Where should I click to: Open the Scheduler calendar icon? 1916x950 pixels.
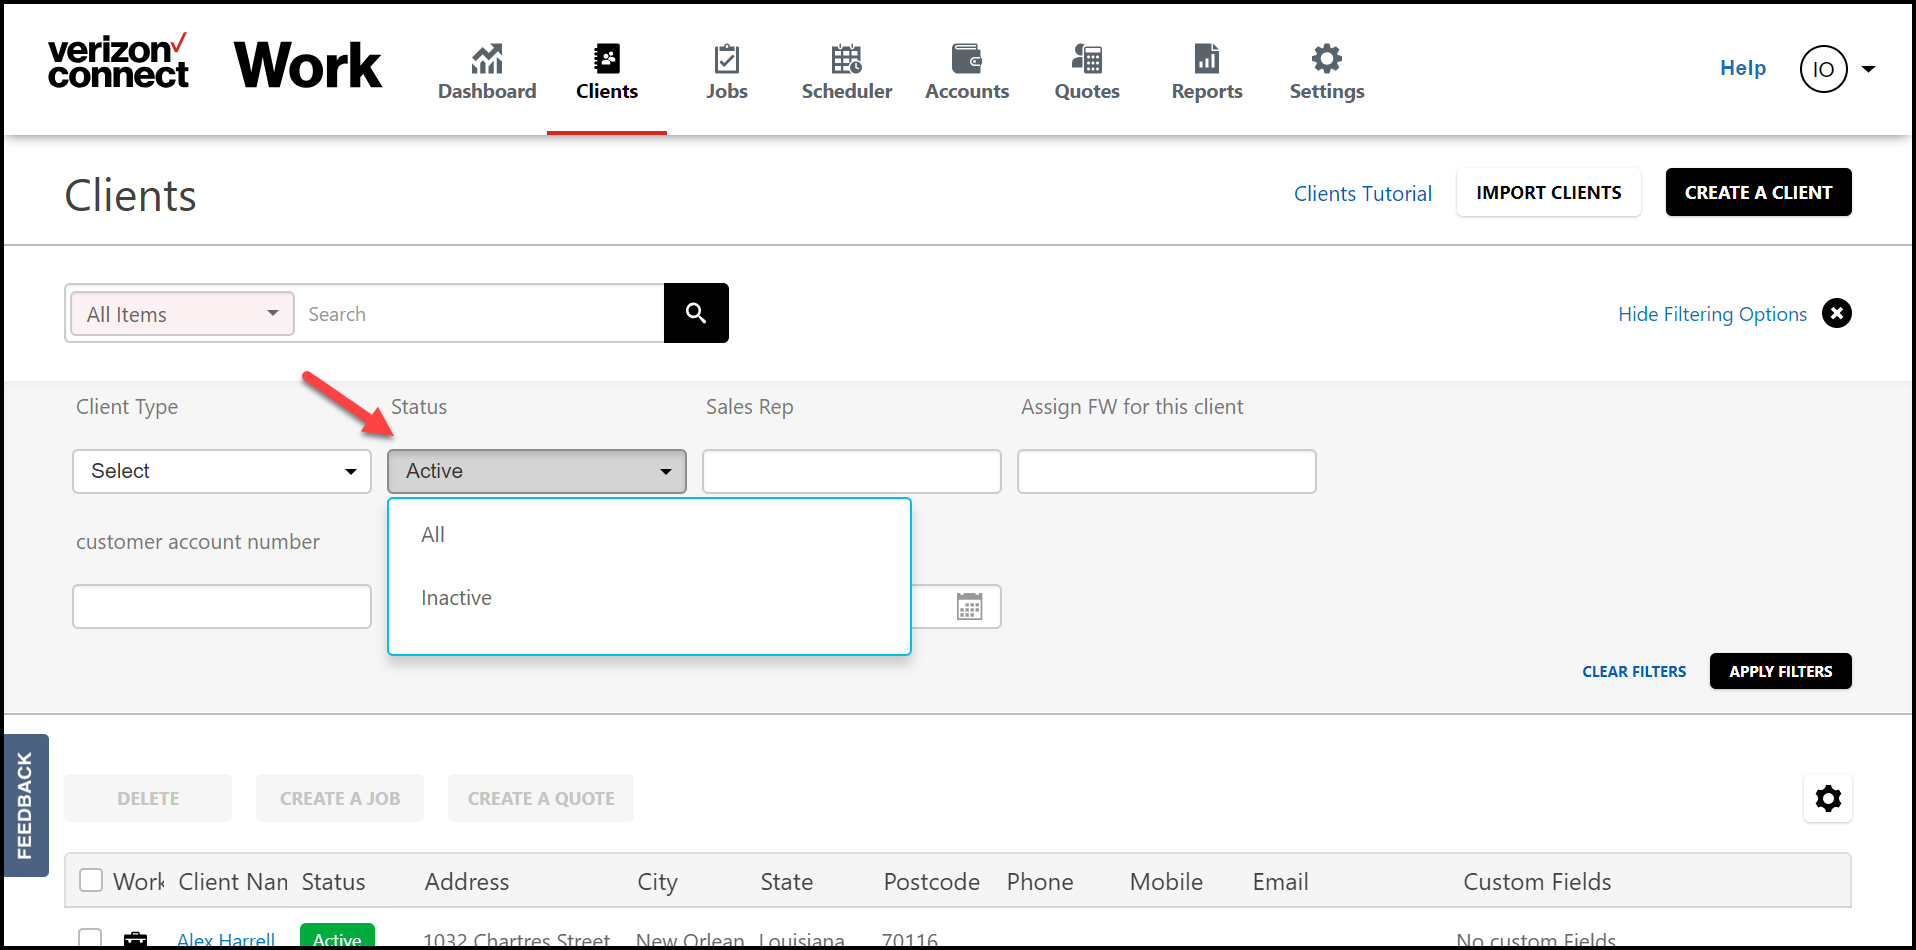846,59
